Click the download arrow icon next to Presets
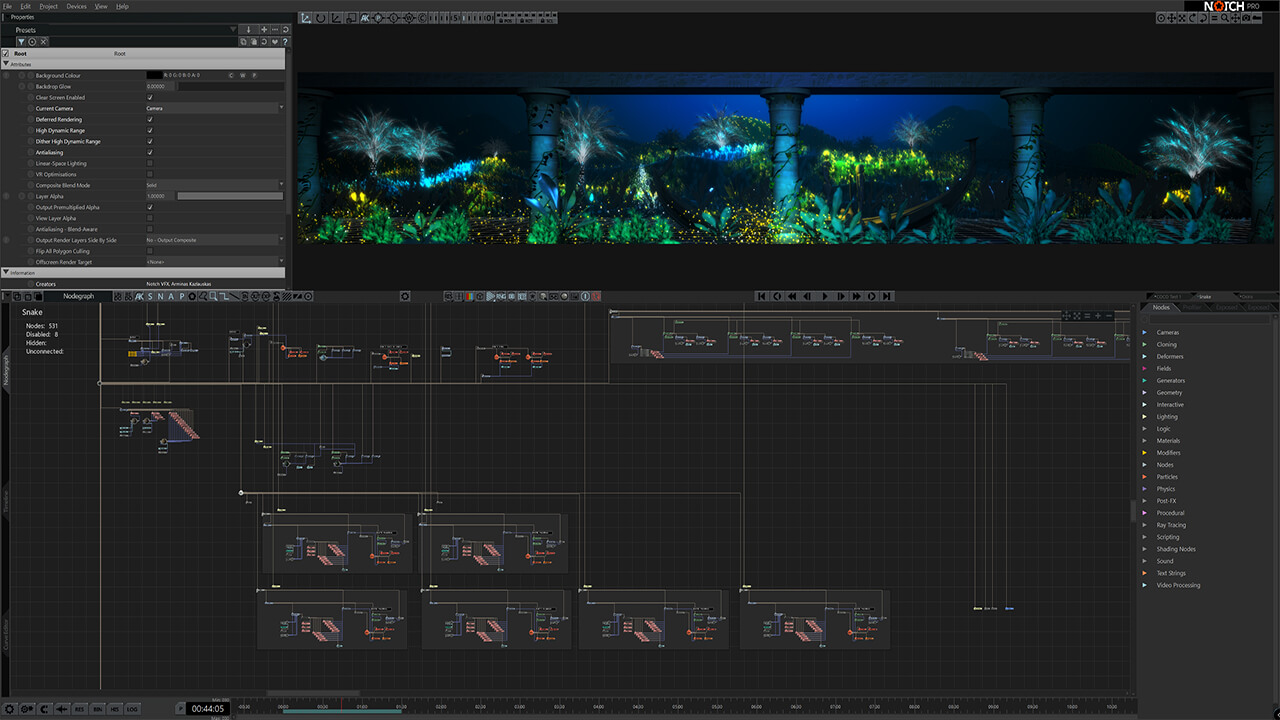Viewport: 1280px width, 720px height. pos(249,30)
